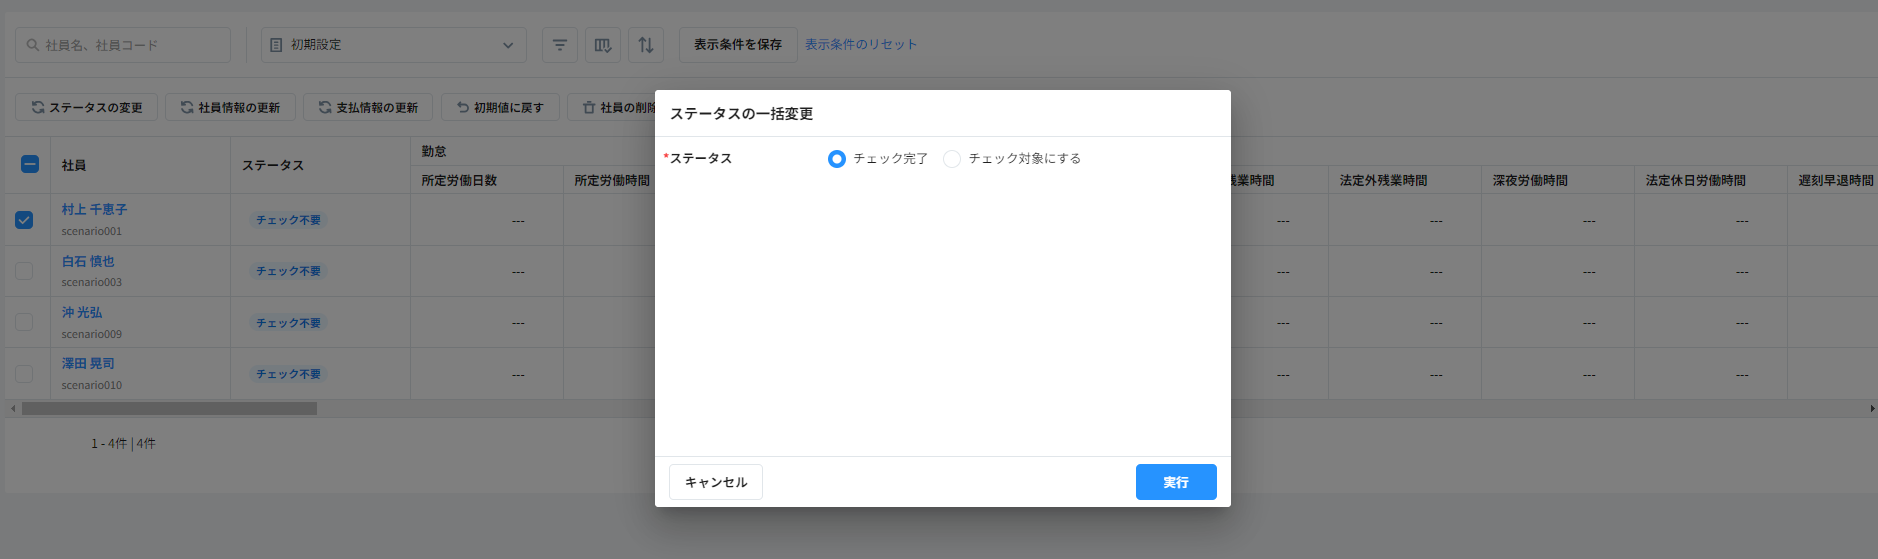Click the horizontal scrollbar thumb
The width and height of the screenshot is (1878, 559).
click(169, 408)
